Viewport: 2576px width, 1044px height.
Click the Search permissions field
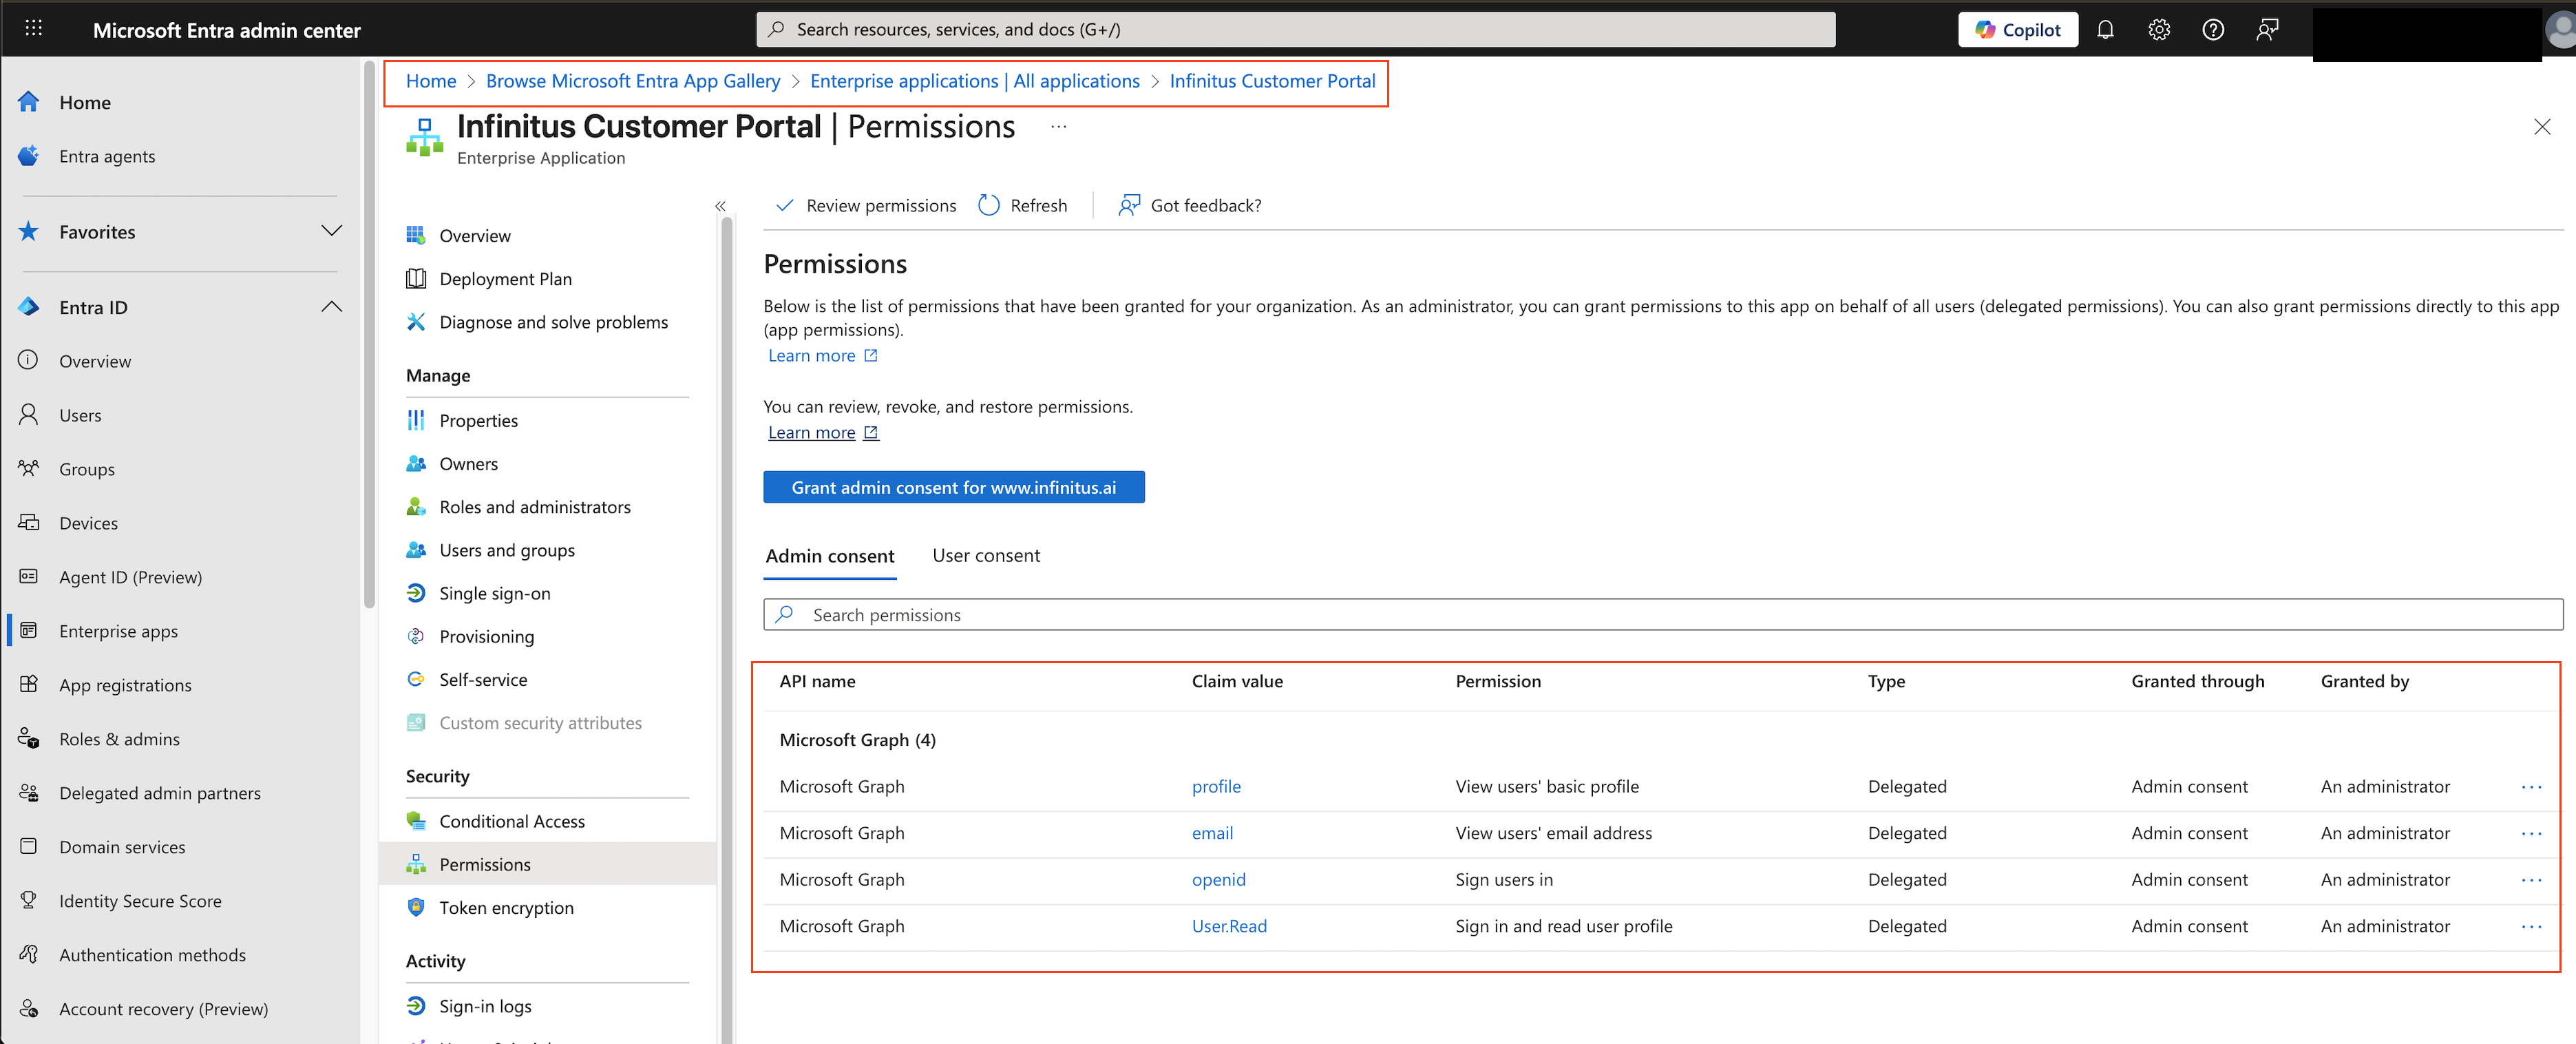(x=1663, y=615)
